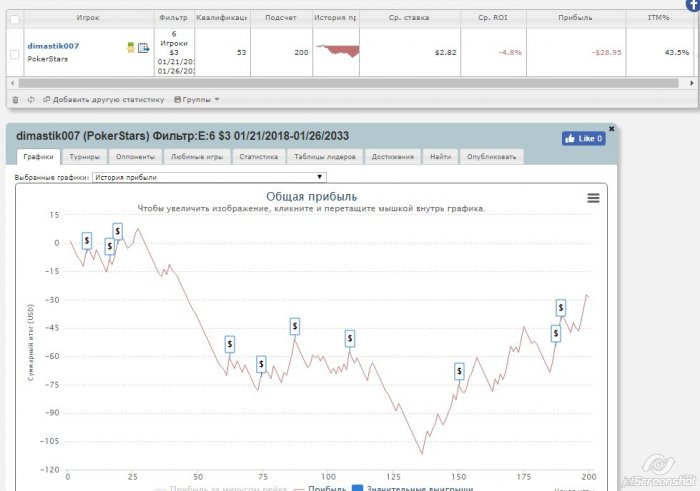Viewport: 700px width, 491px height.
Task: Open the Группы dropdown
Action: pyautogui.click(x=196, y=100)
